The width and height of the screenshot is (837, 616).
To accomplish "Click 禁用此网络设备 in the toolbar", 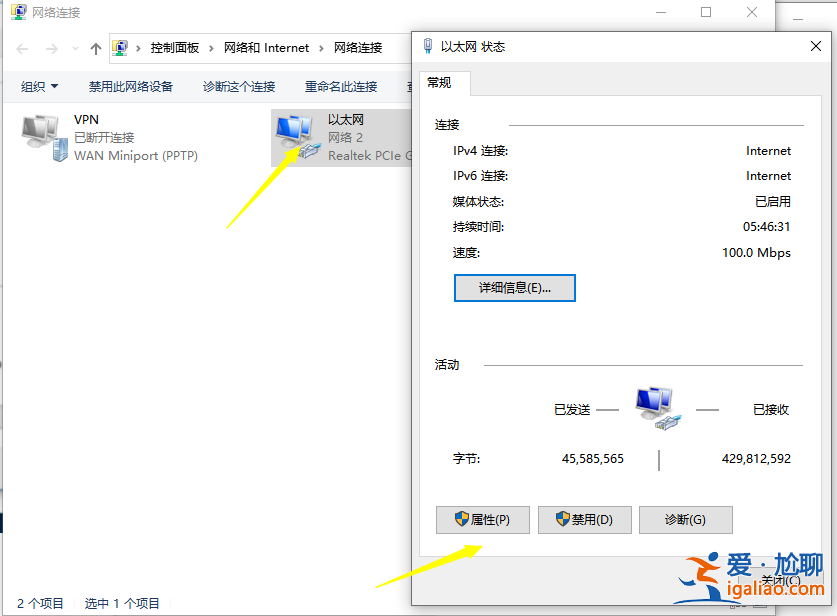I will pyautogui.click(x=131, y=86).
